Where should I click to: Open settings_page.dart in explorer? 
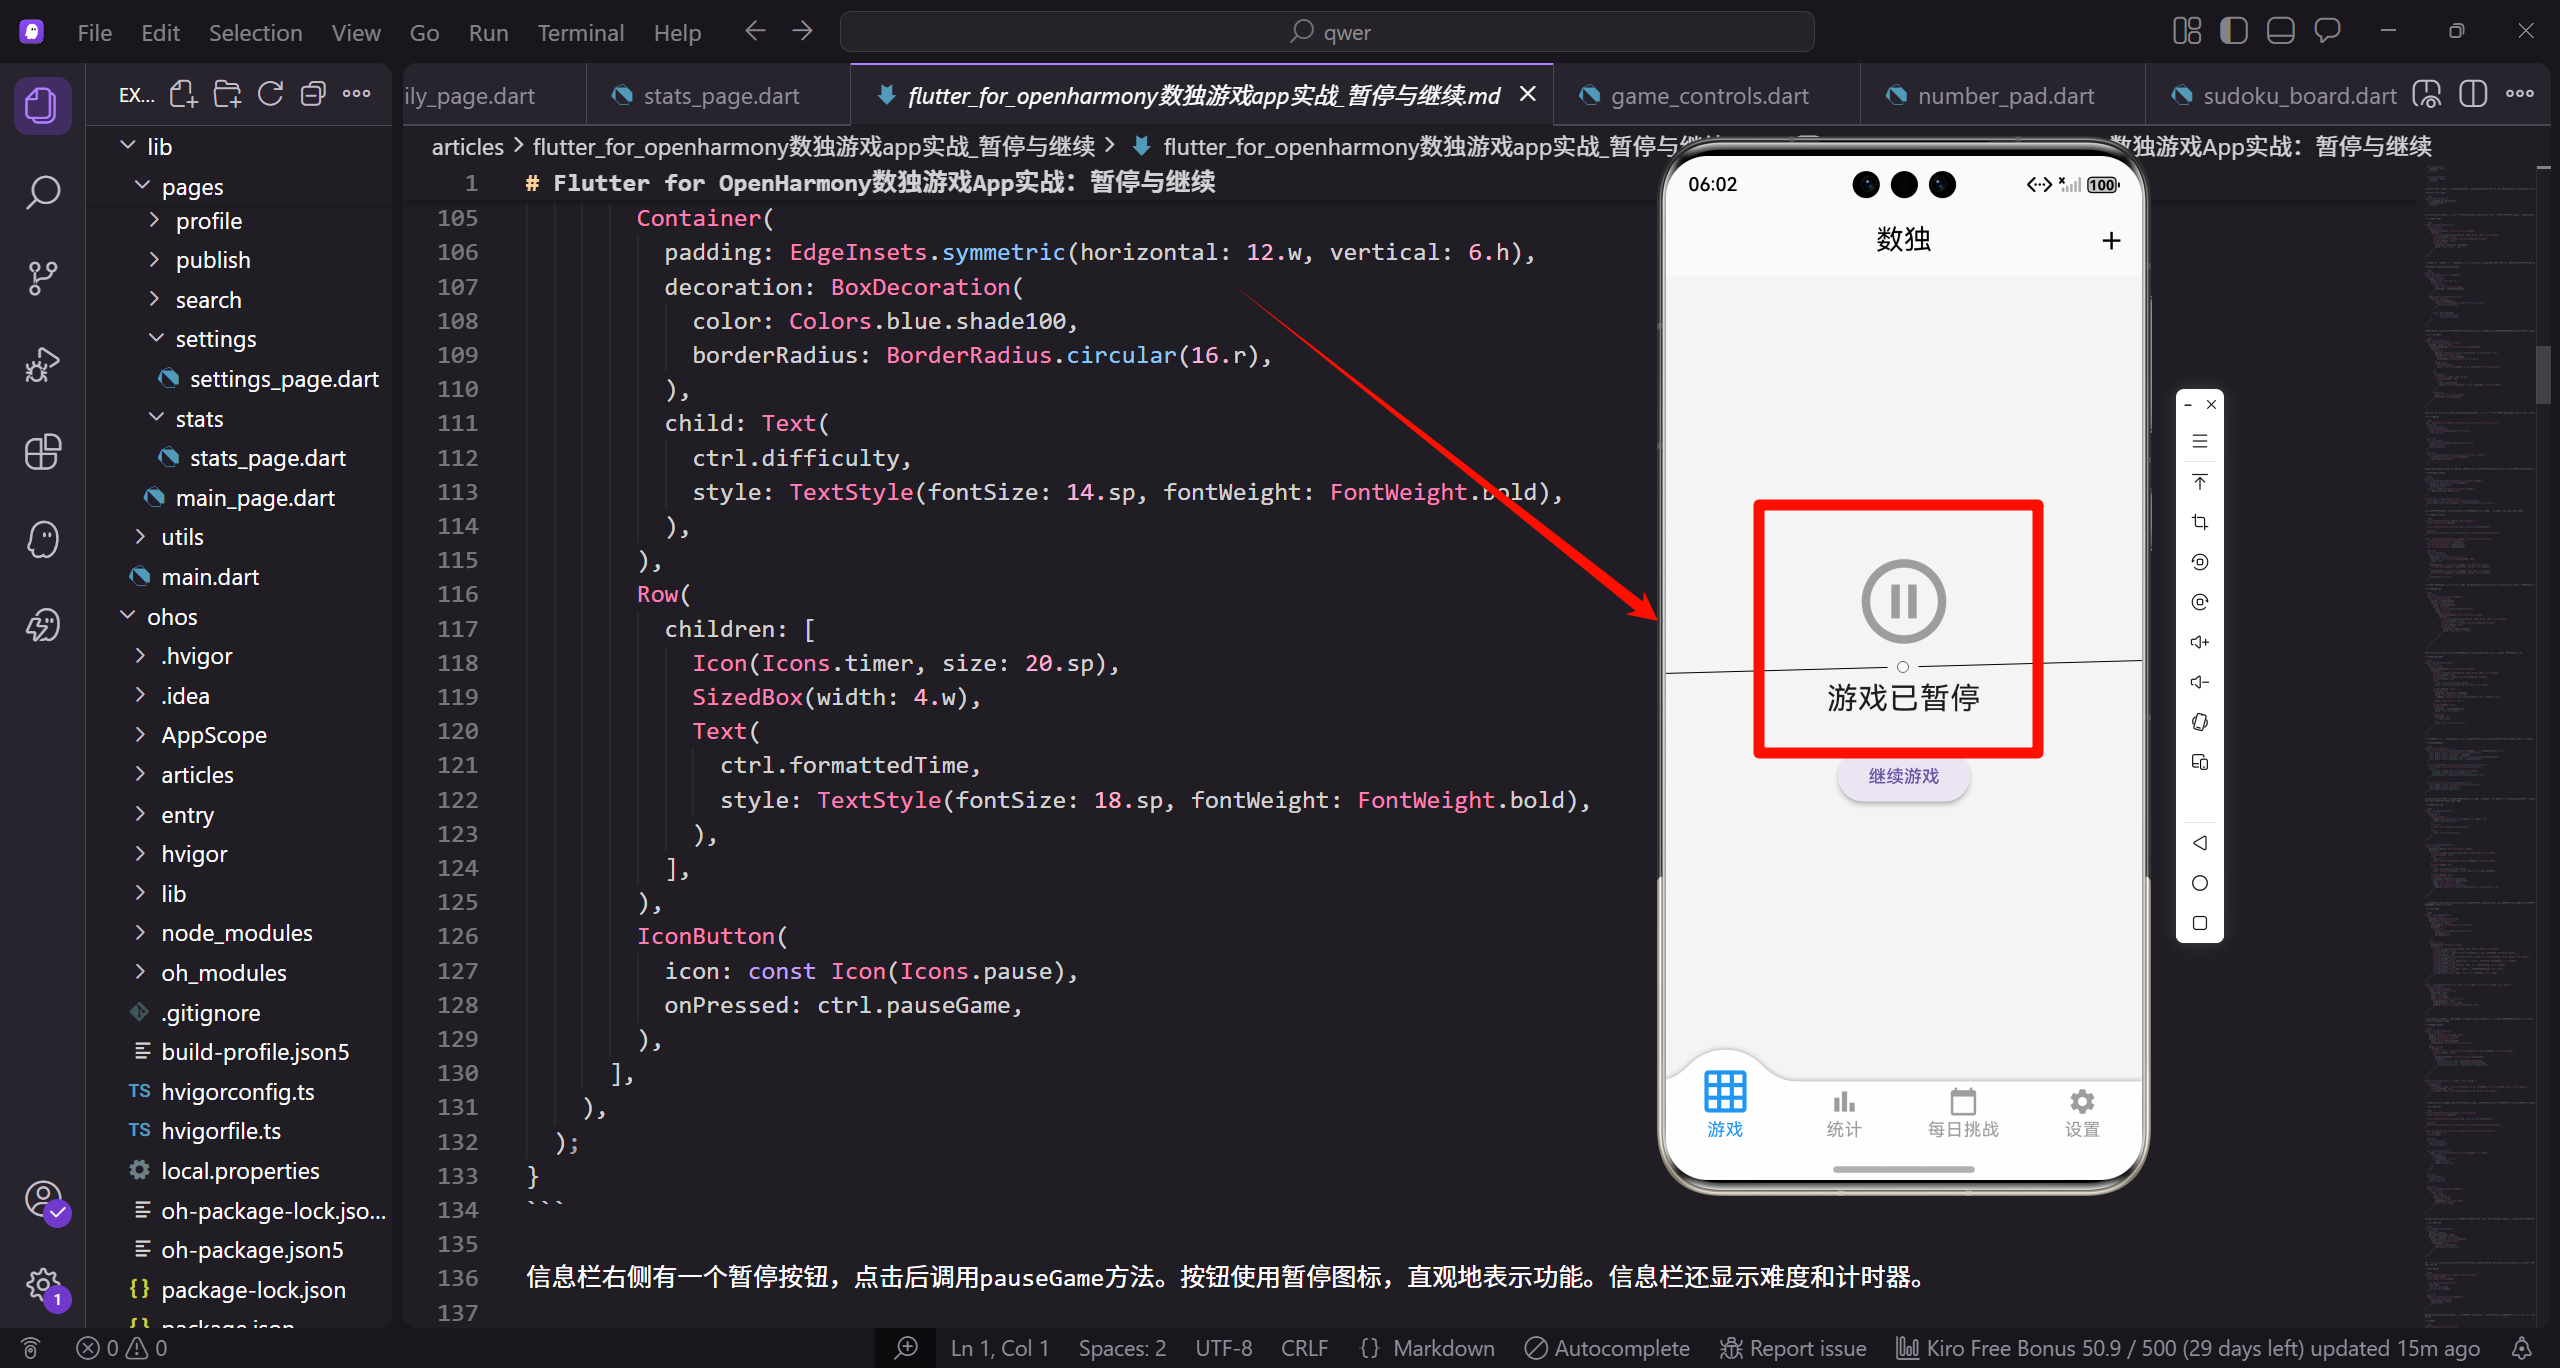pos(238,379)
